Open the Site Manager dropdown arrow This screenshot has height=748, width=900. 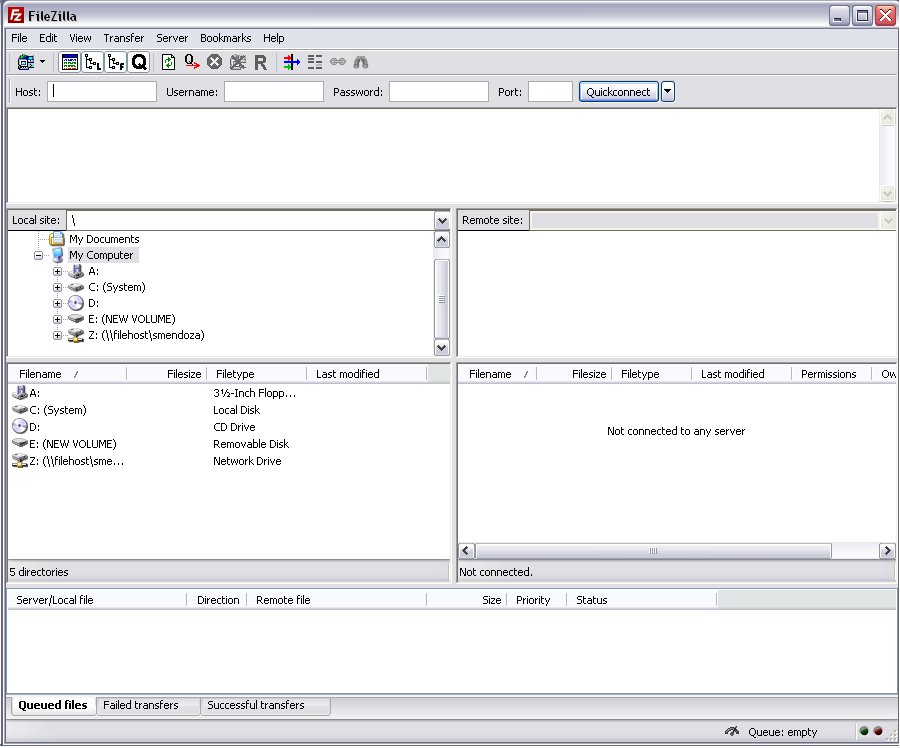pos(42,62)
